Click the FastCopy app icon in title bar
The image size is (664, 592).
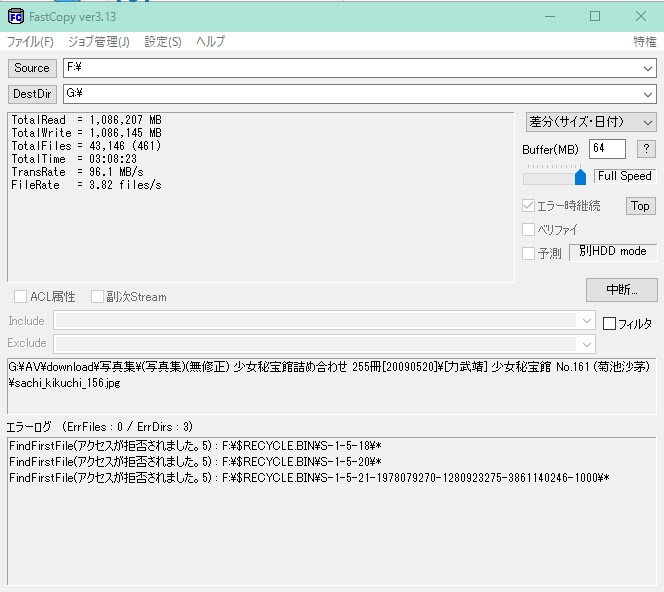click(15, 16)
